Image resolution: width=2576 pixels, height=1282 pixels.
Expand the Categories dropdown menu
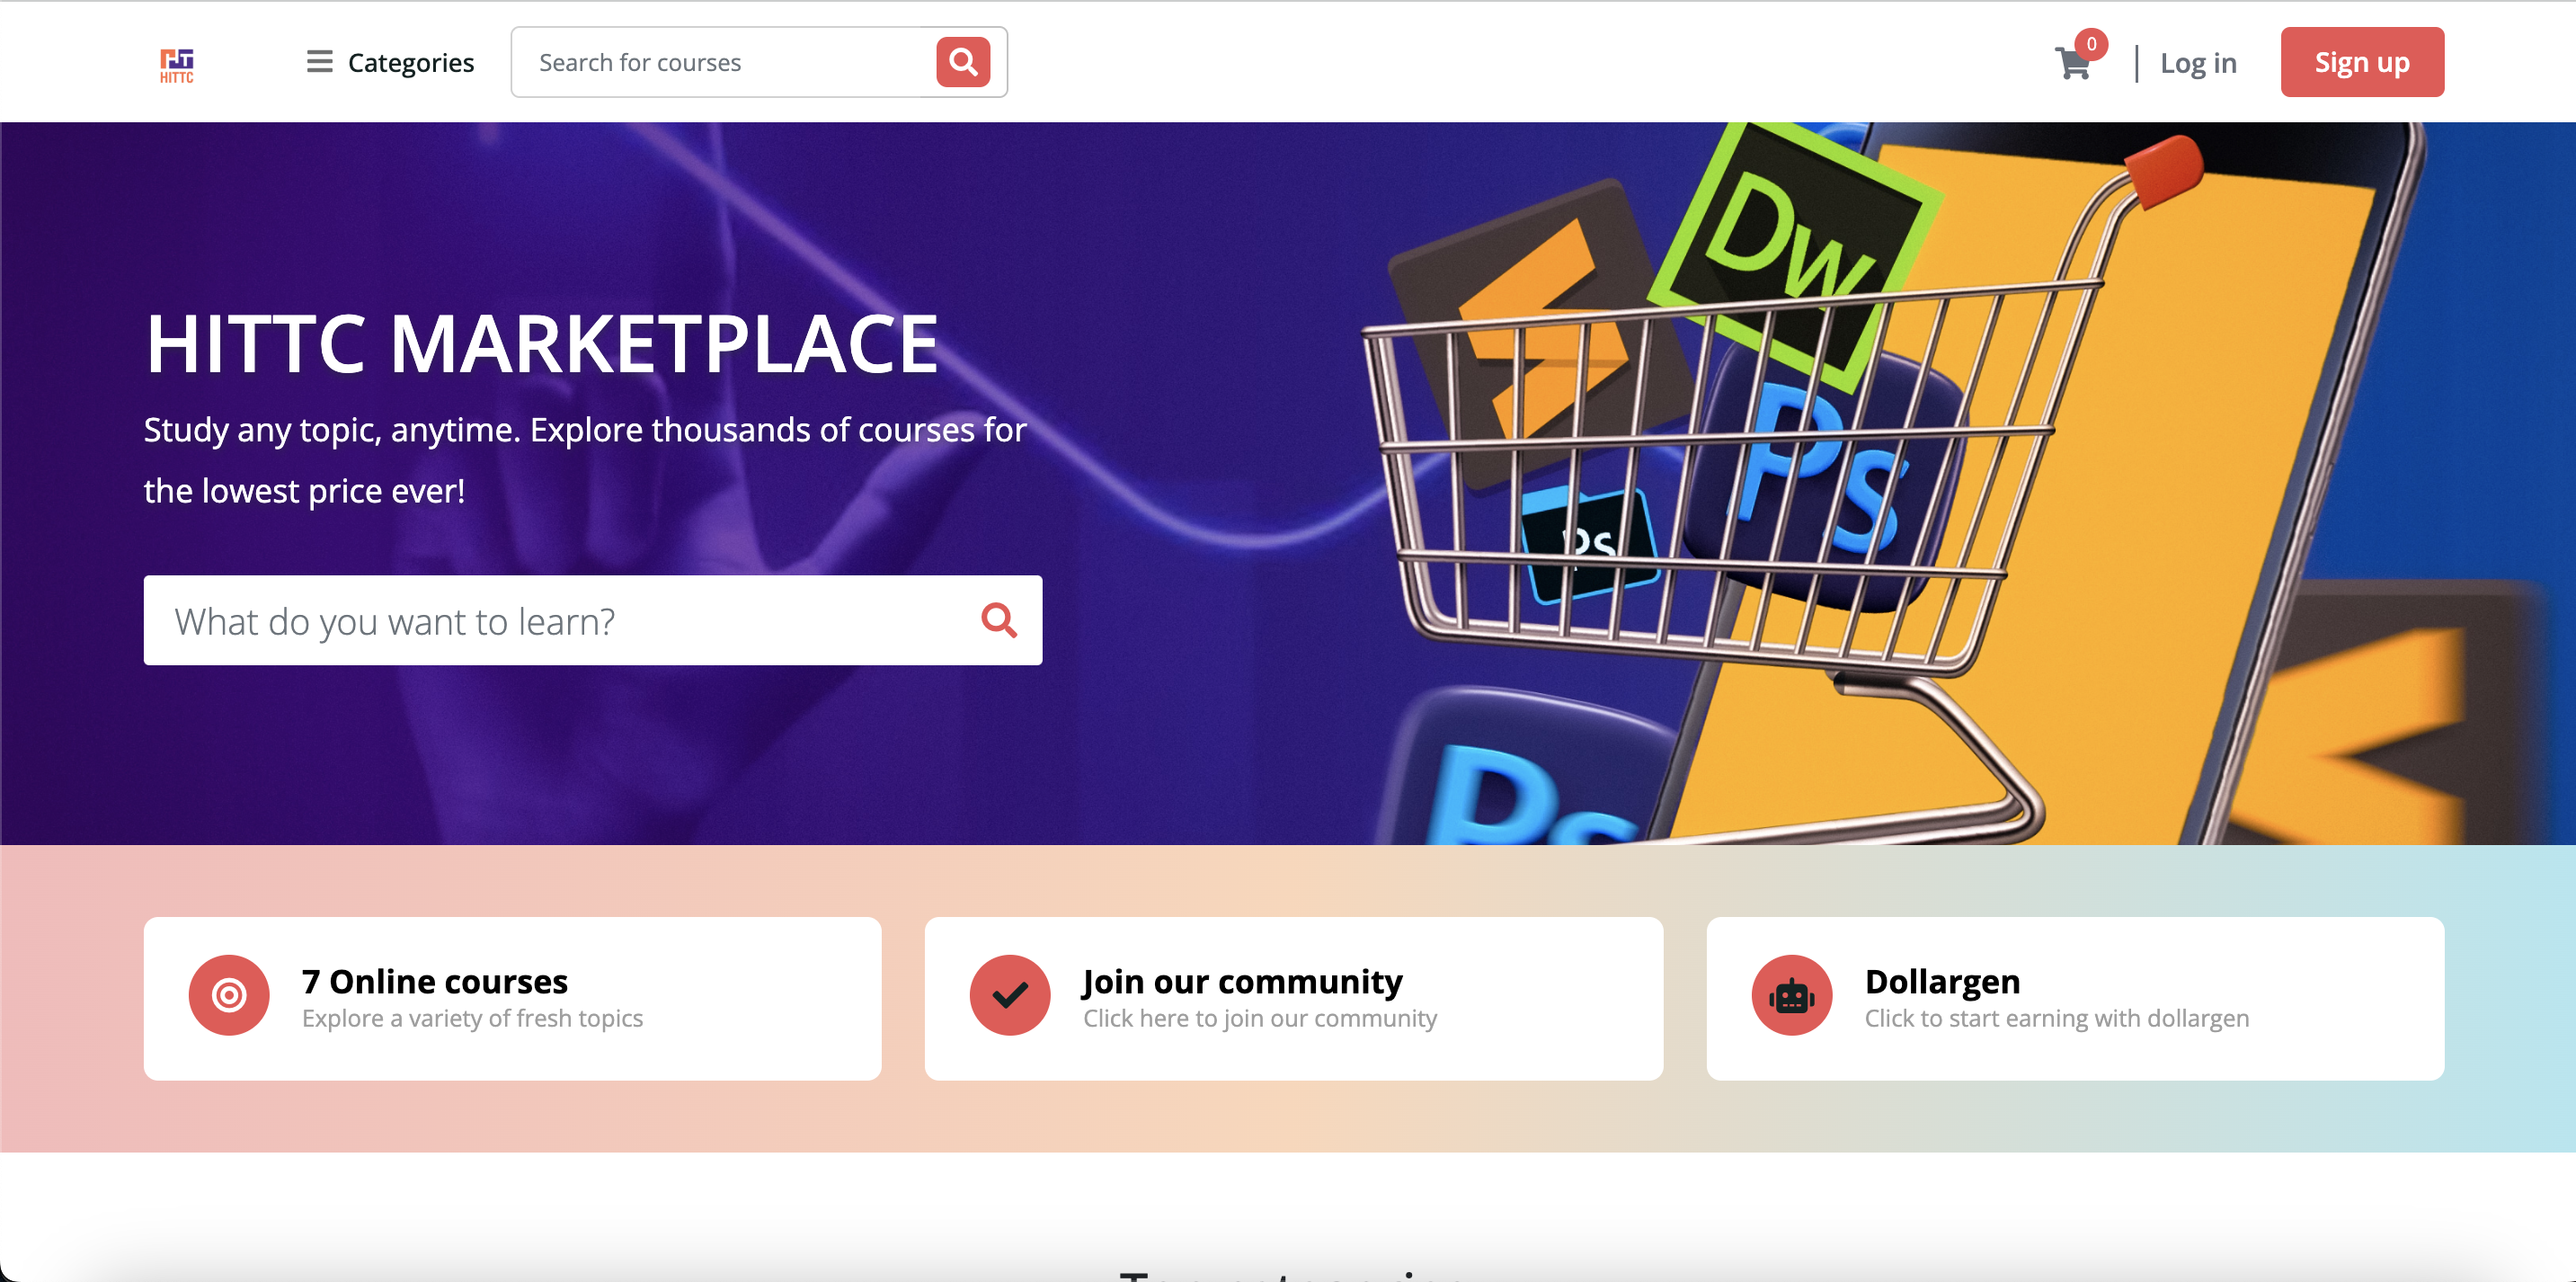(x=390, y=62)
